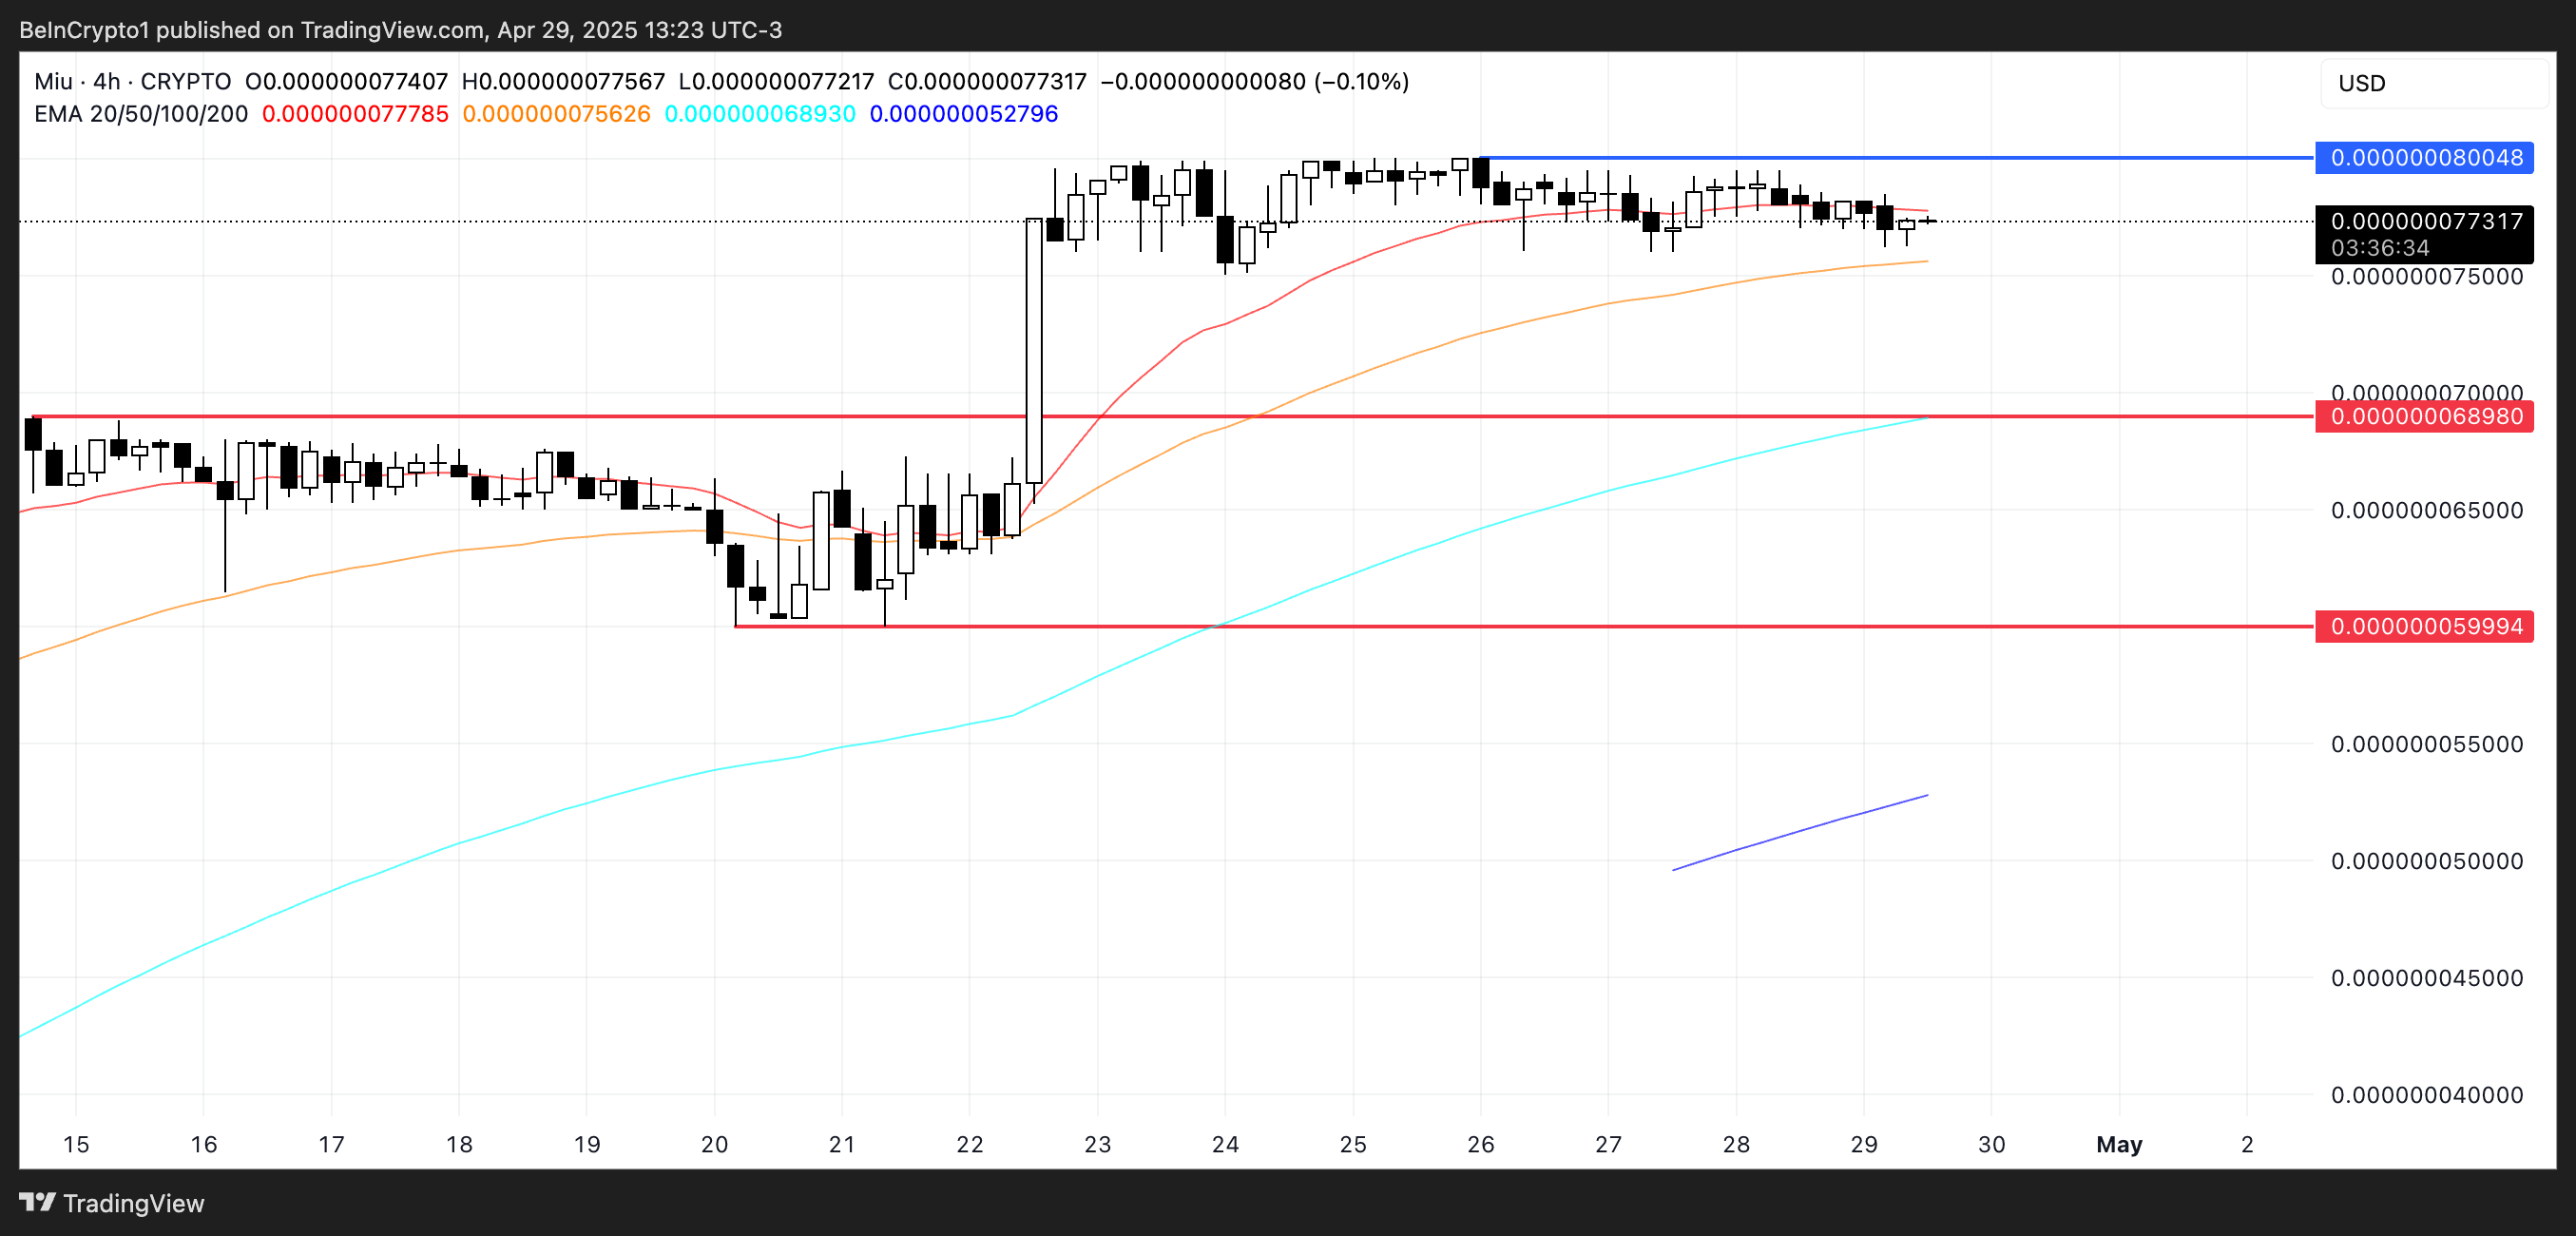This screenshot has width=2576, height=1236.
Task: Click the short blue EMA 200 line segment
Action: (1800, 832)
